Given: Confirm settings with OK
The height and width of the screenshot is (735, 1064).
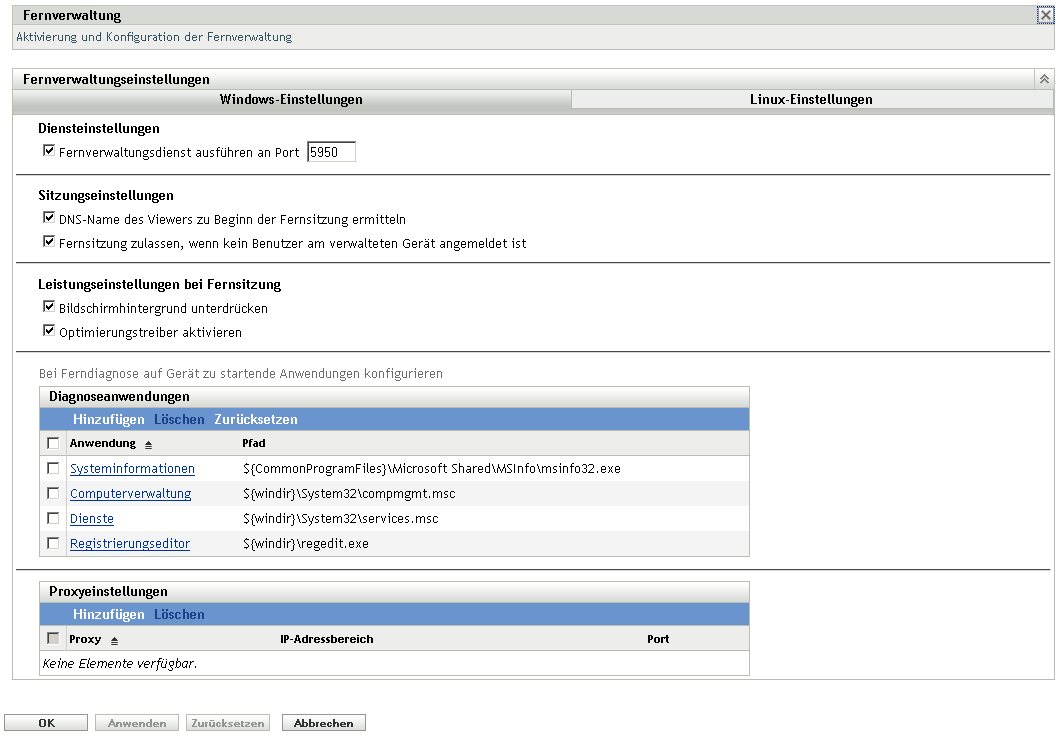Looking at the screenshot, I should click(46, 722).
